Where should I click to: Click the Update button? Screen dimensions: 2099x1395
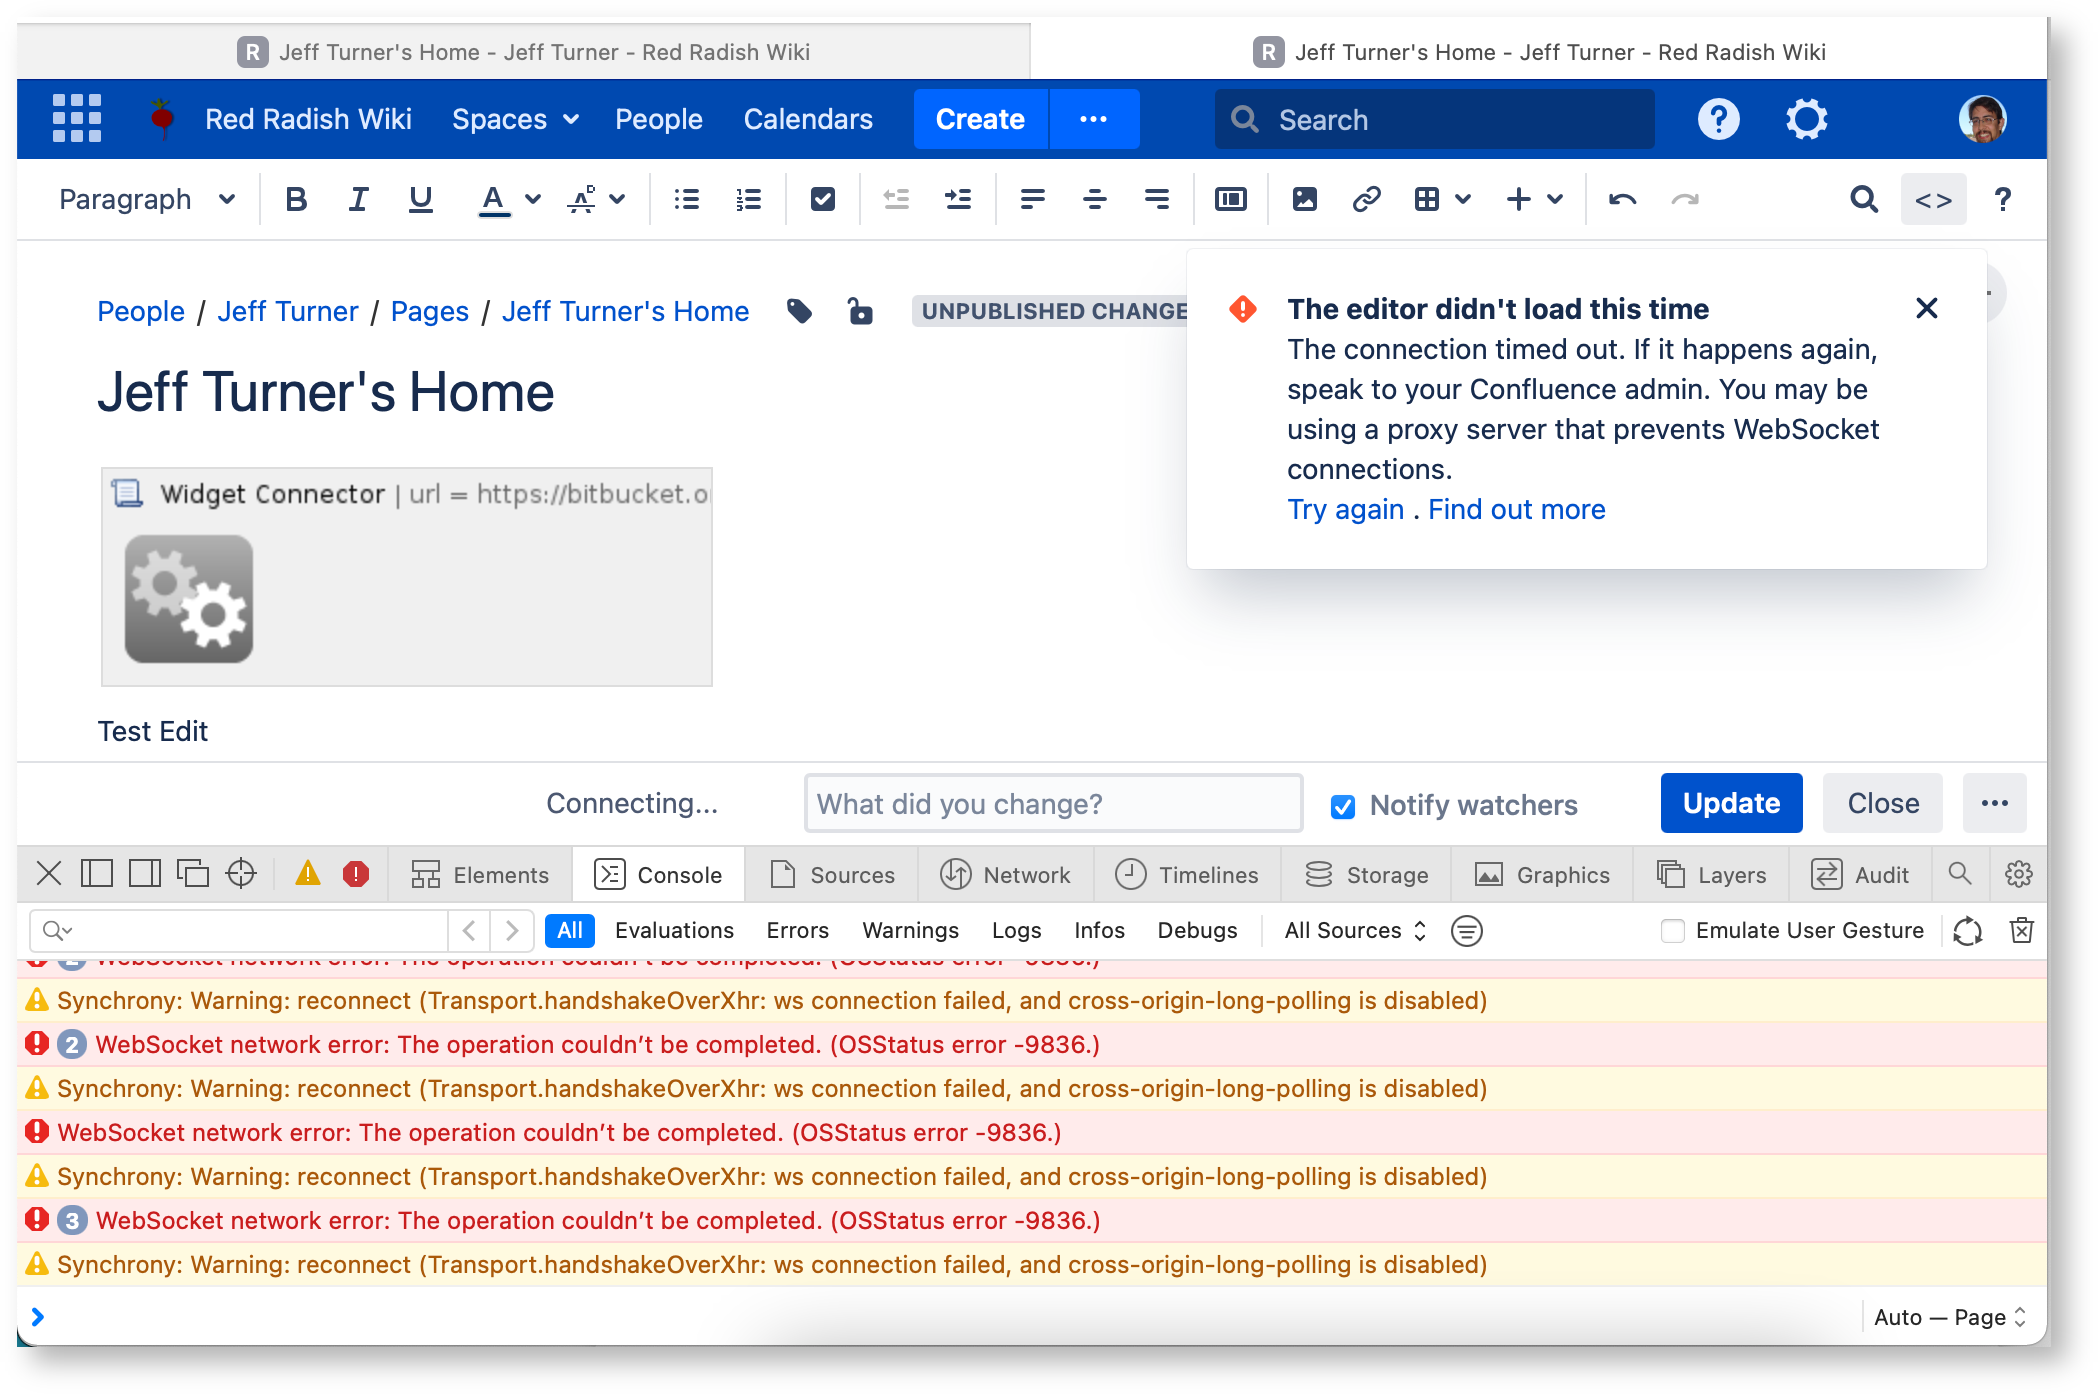(1731, 803)
